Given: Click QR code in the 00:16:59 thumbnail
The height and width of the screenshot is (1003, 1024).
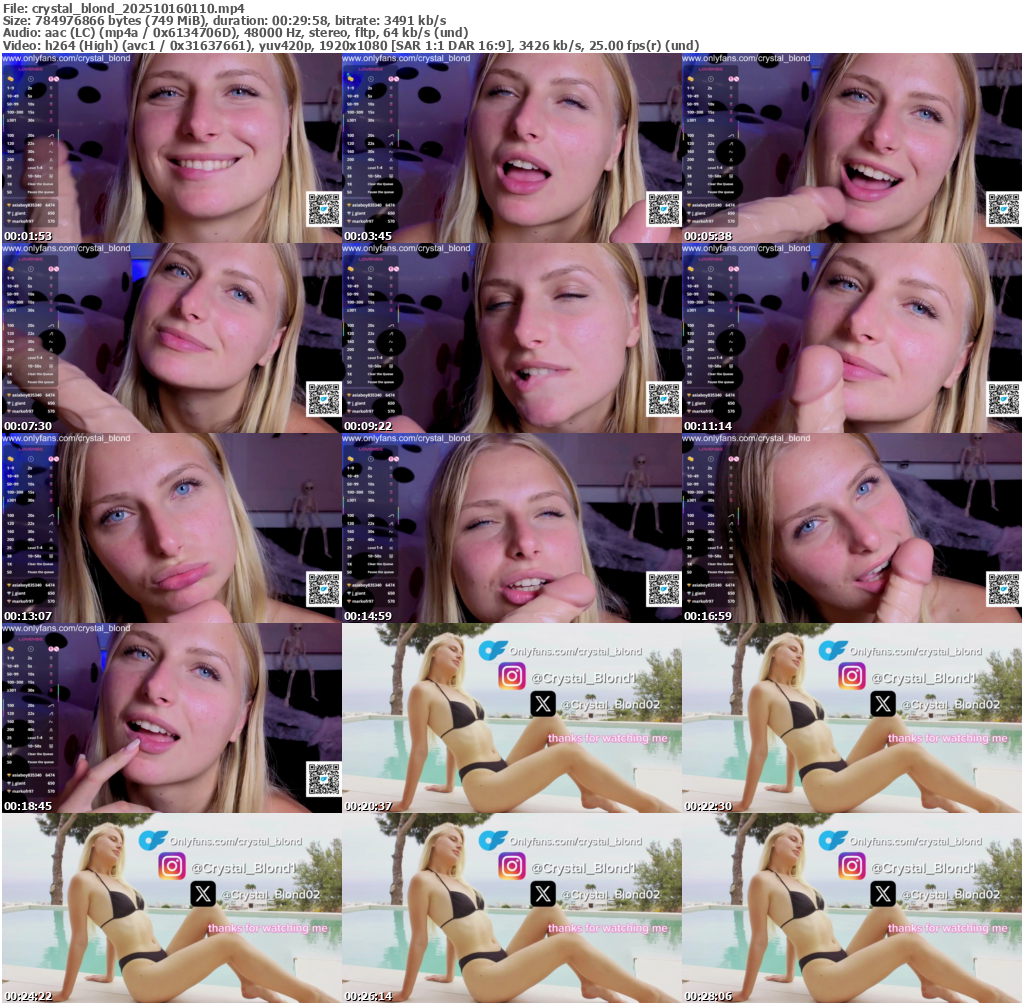Looking at the screenshot, I should pos(1003,589).
